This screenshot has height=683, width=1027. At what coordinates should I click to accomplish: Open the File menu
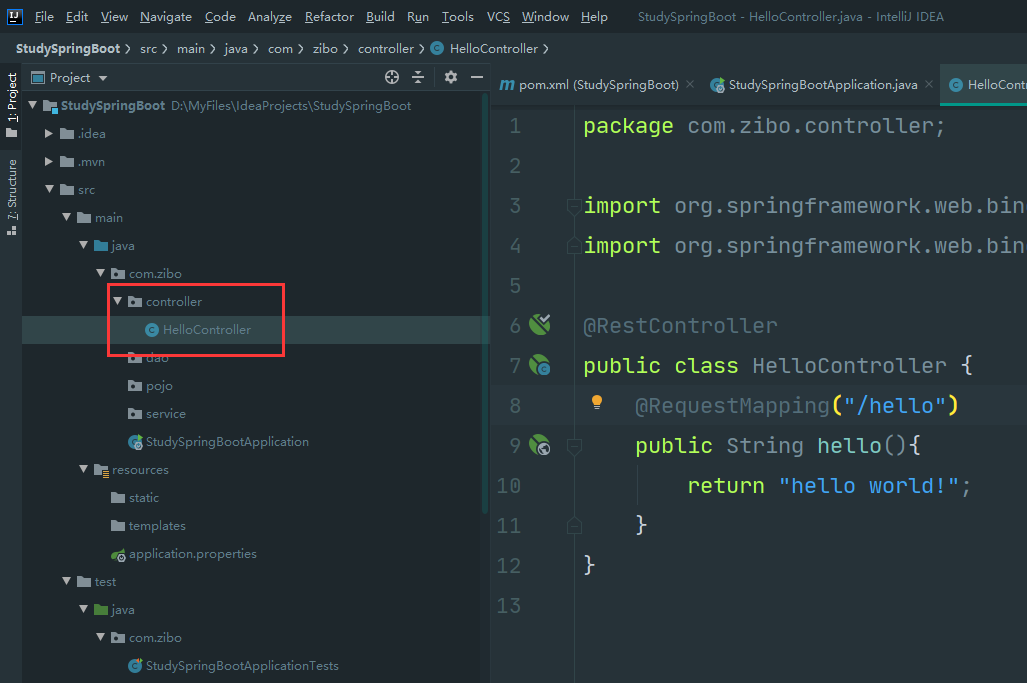[x=44, y=16]
